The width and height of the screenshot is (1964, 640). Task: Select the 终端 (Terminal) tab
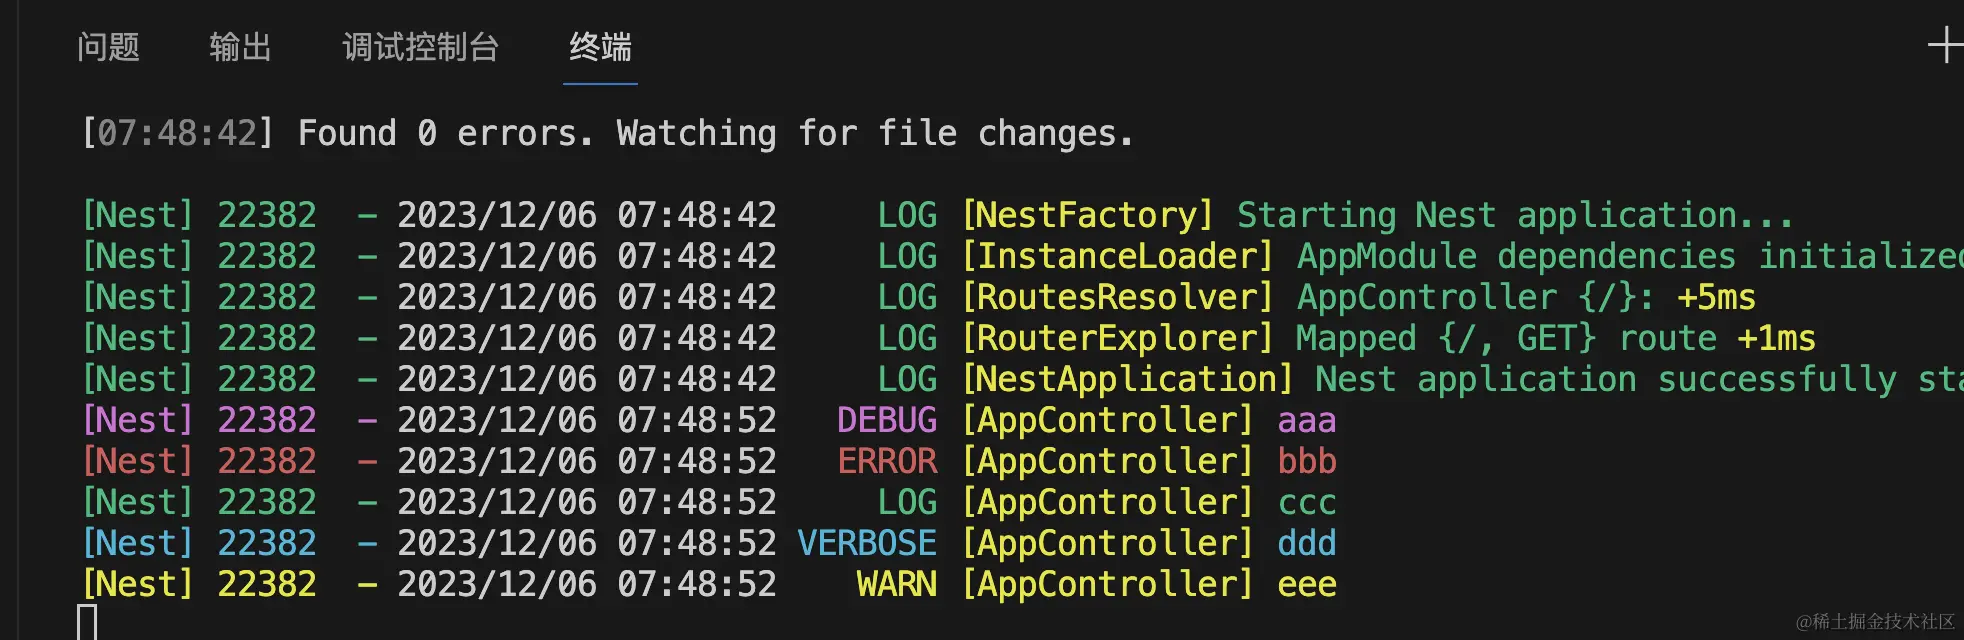pos(600,47)
